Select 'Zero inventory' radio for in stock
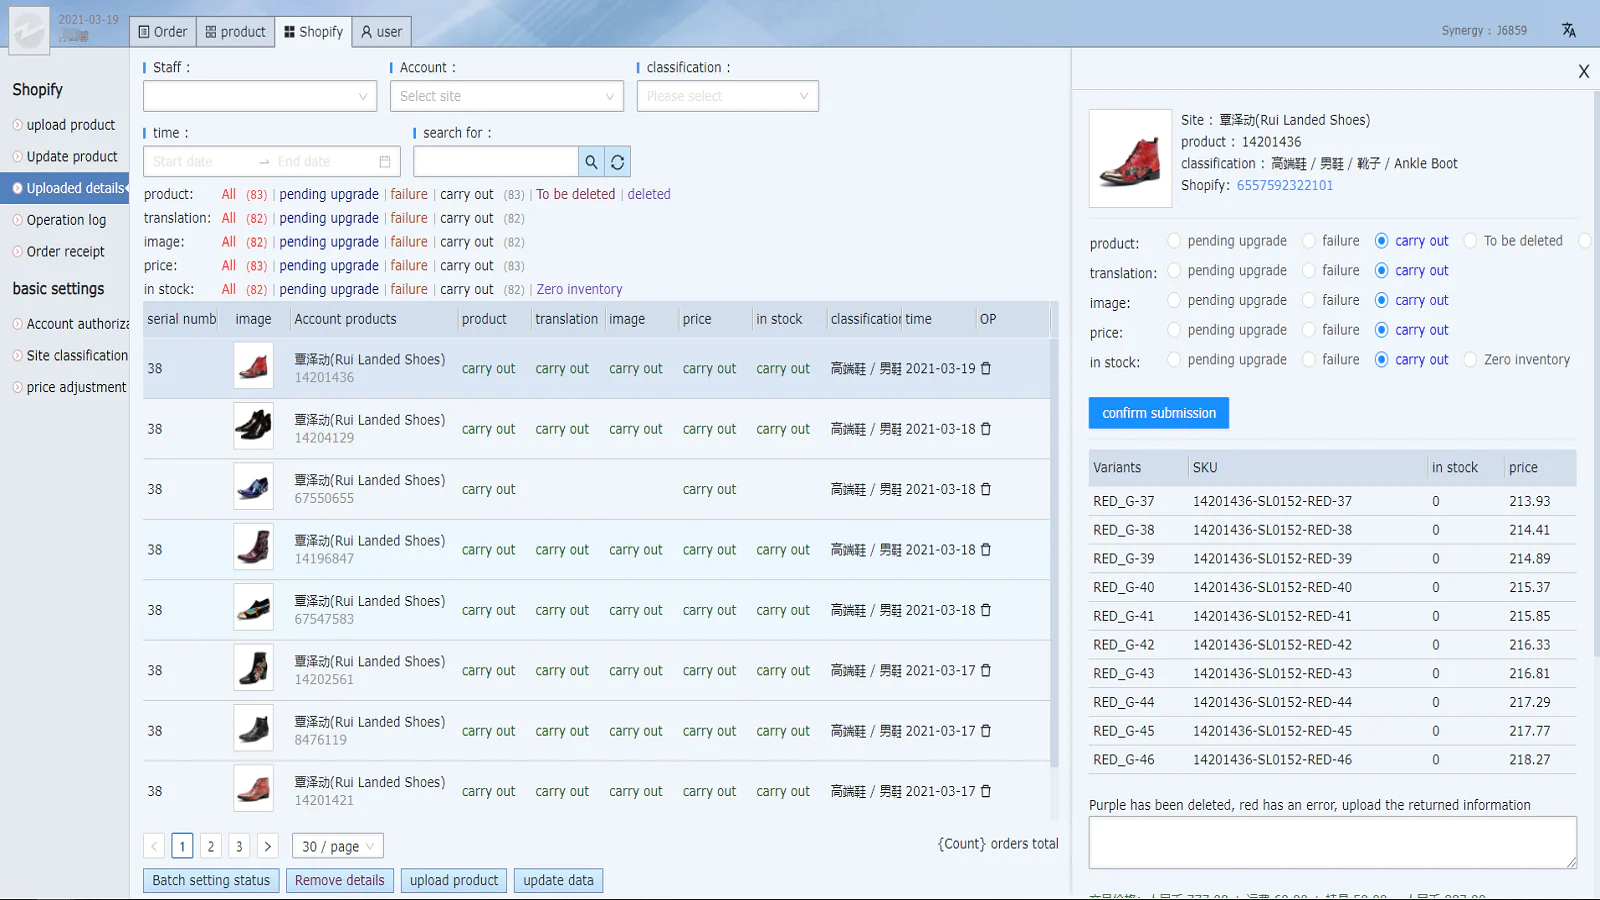Image resolution: width=1600 pixels, height=900 pixels. pyautogui.click(x=1470, y=360)
